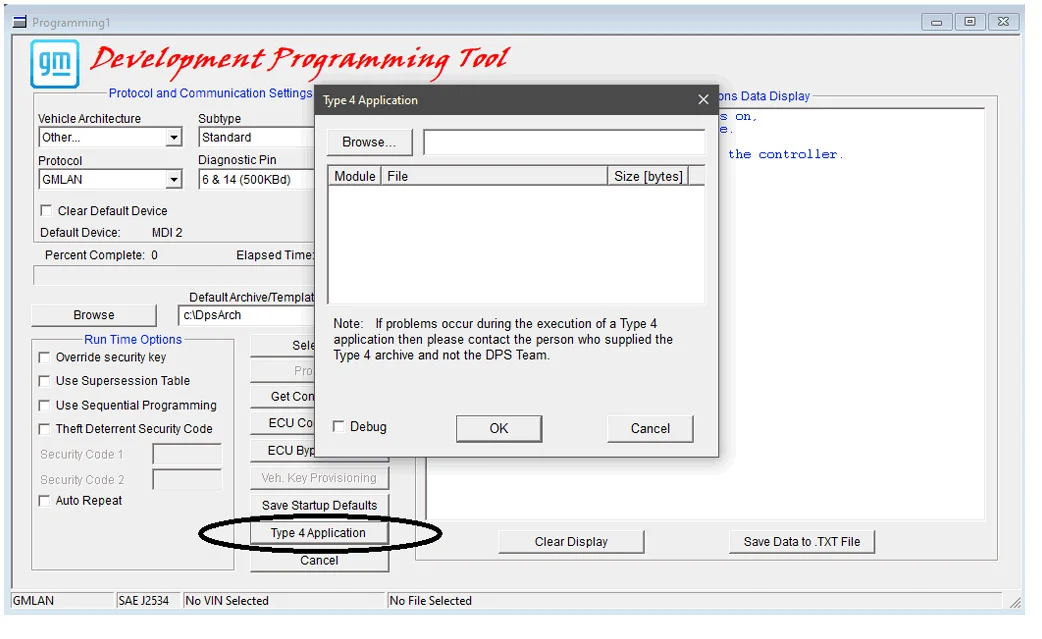Open the Vehicle Architecture dropdown
Image resolution: width=1042 pixels, height=639 pixels.
click(x=173, y=137)
